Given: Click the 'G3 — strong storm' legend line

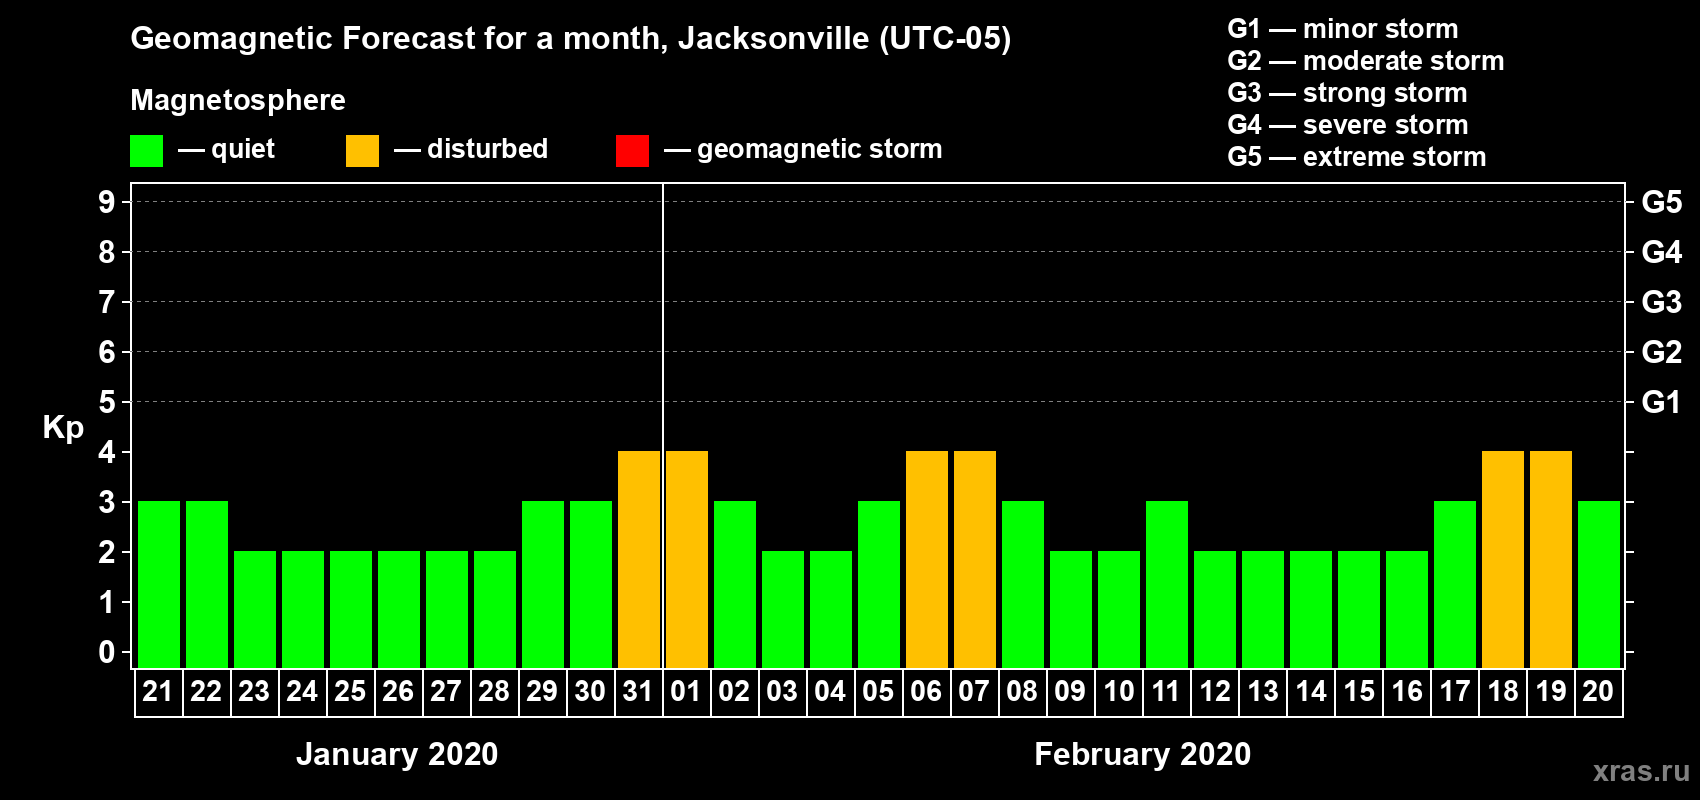Looking at the screenshot, I should (x=1347, y=93).
